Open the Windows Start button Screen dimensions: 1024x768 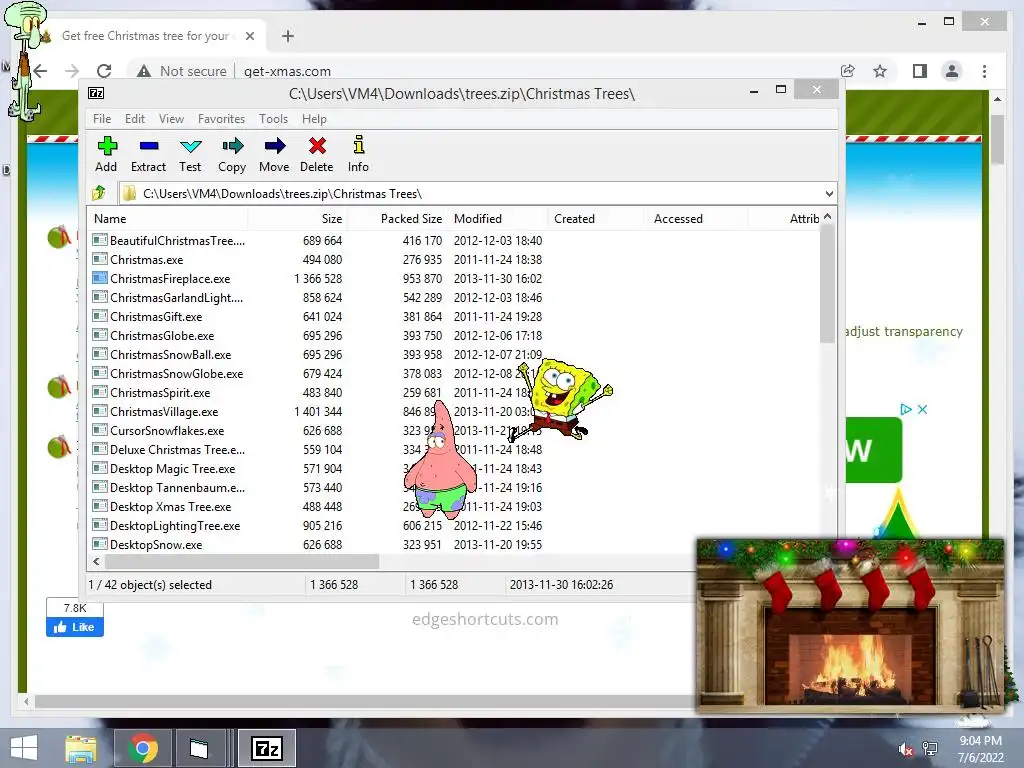click(24, 748)
